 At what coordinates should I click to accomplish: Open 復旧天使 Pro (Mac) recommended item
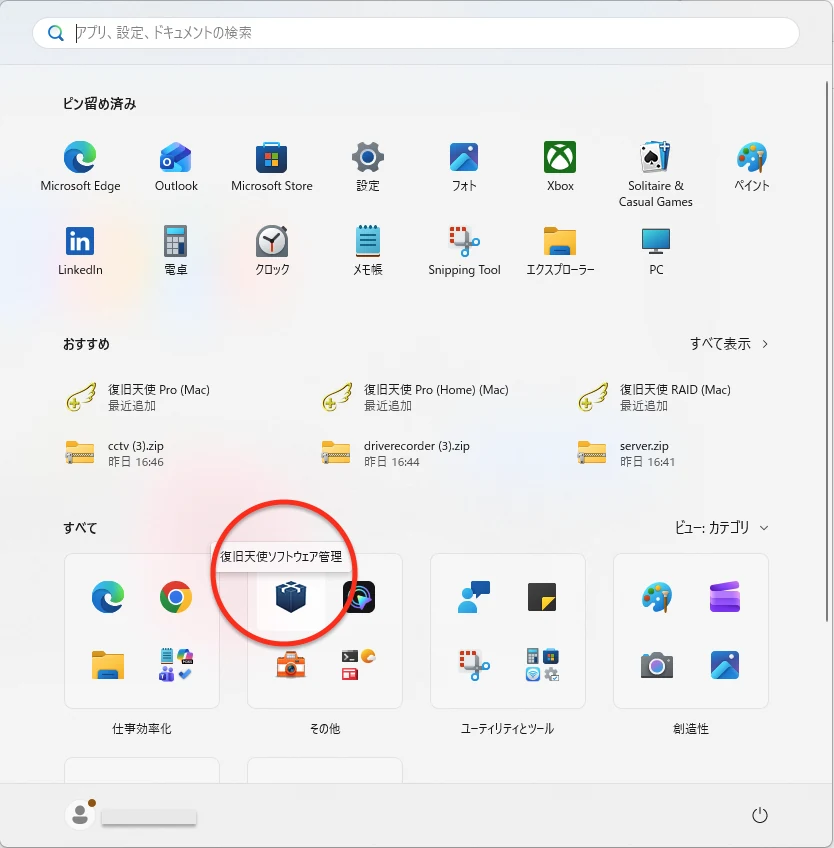pos(138,398)
